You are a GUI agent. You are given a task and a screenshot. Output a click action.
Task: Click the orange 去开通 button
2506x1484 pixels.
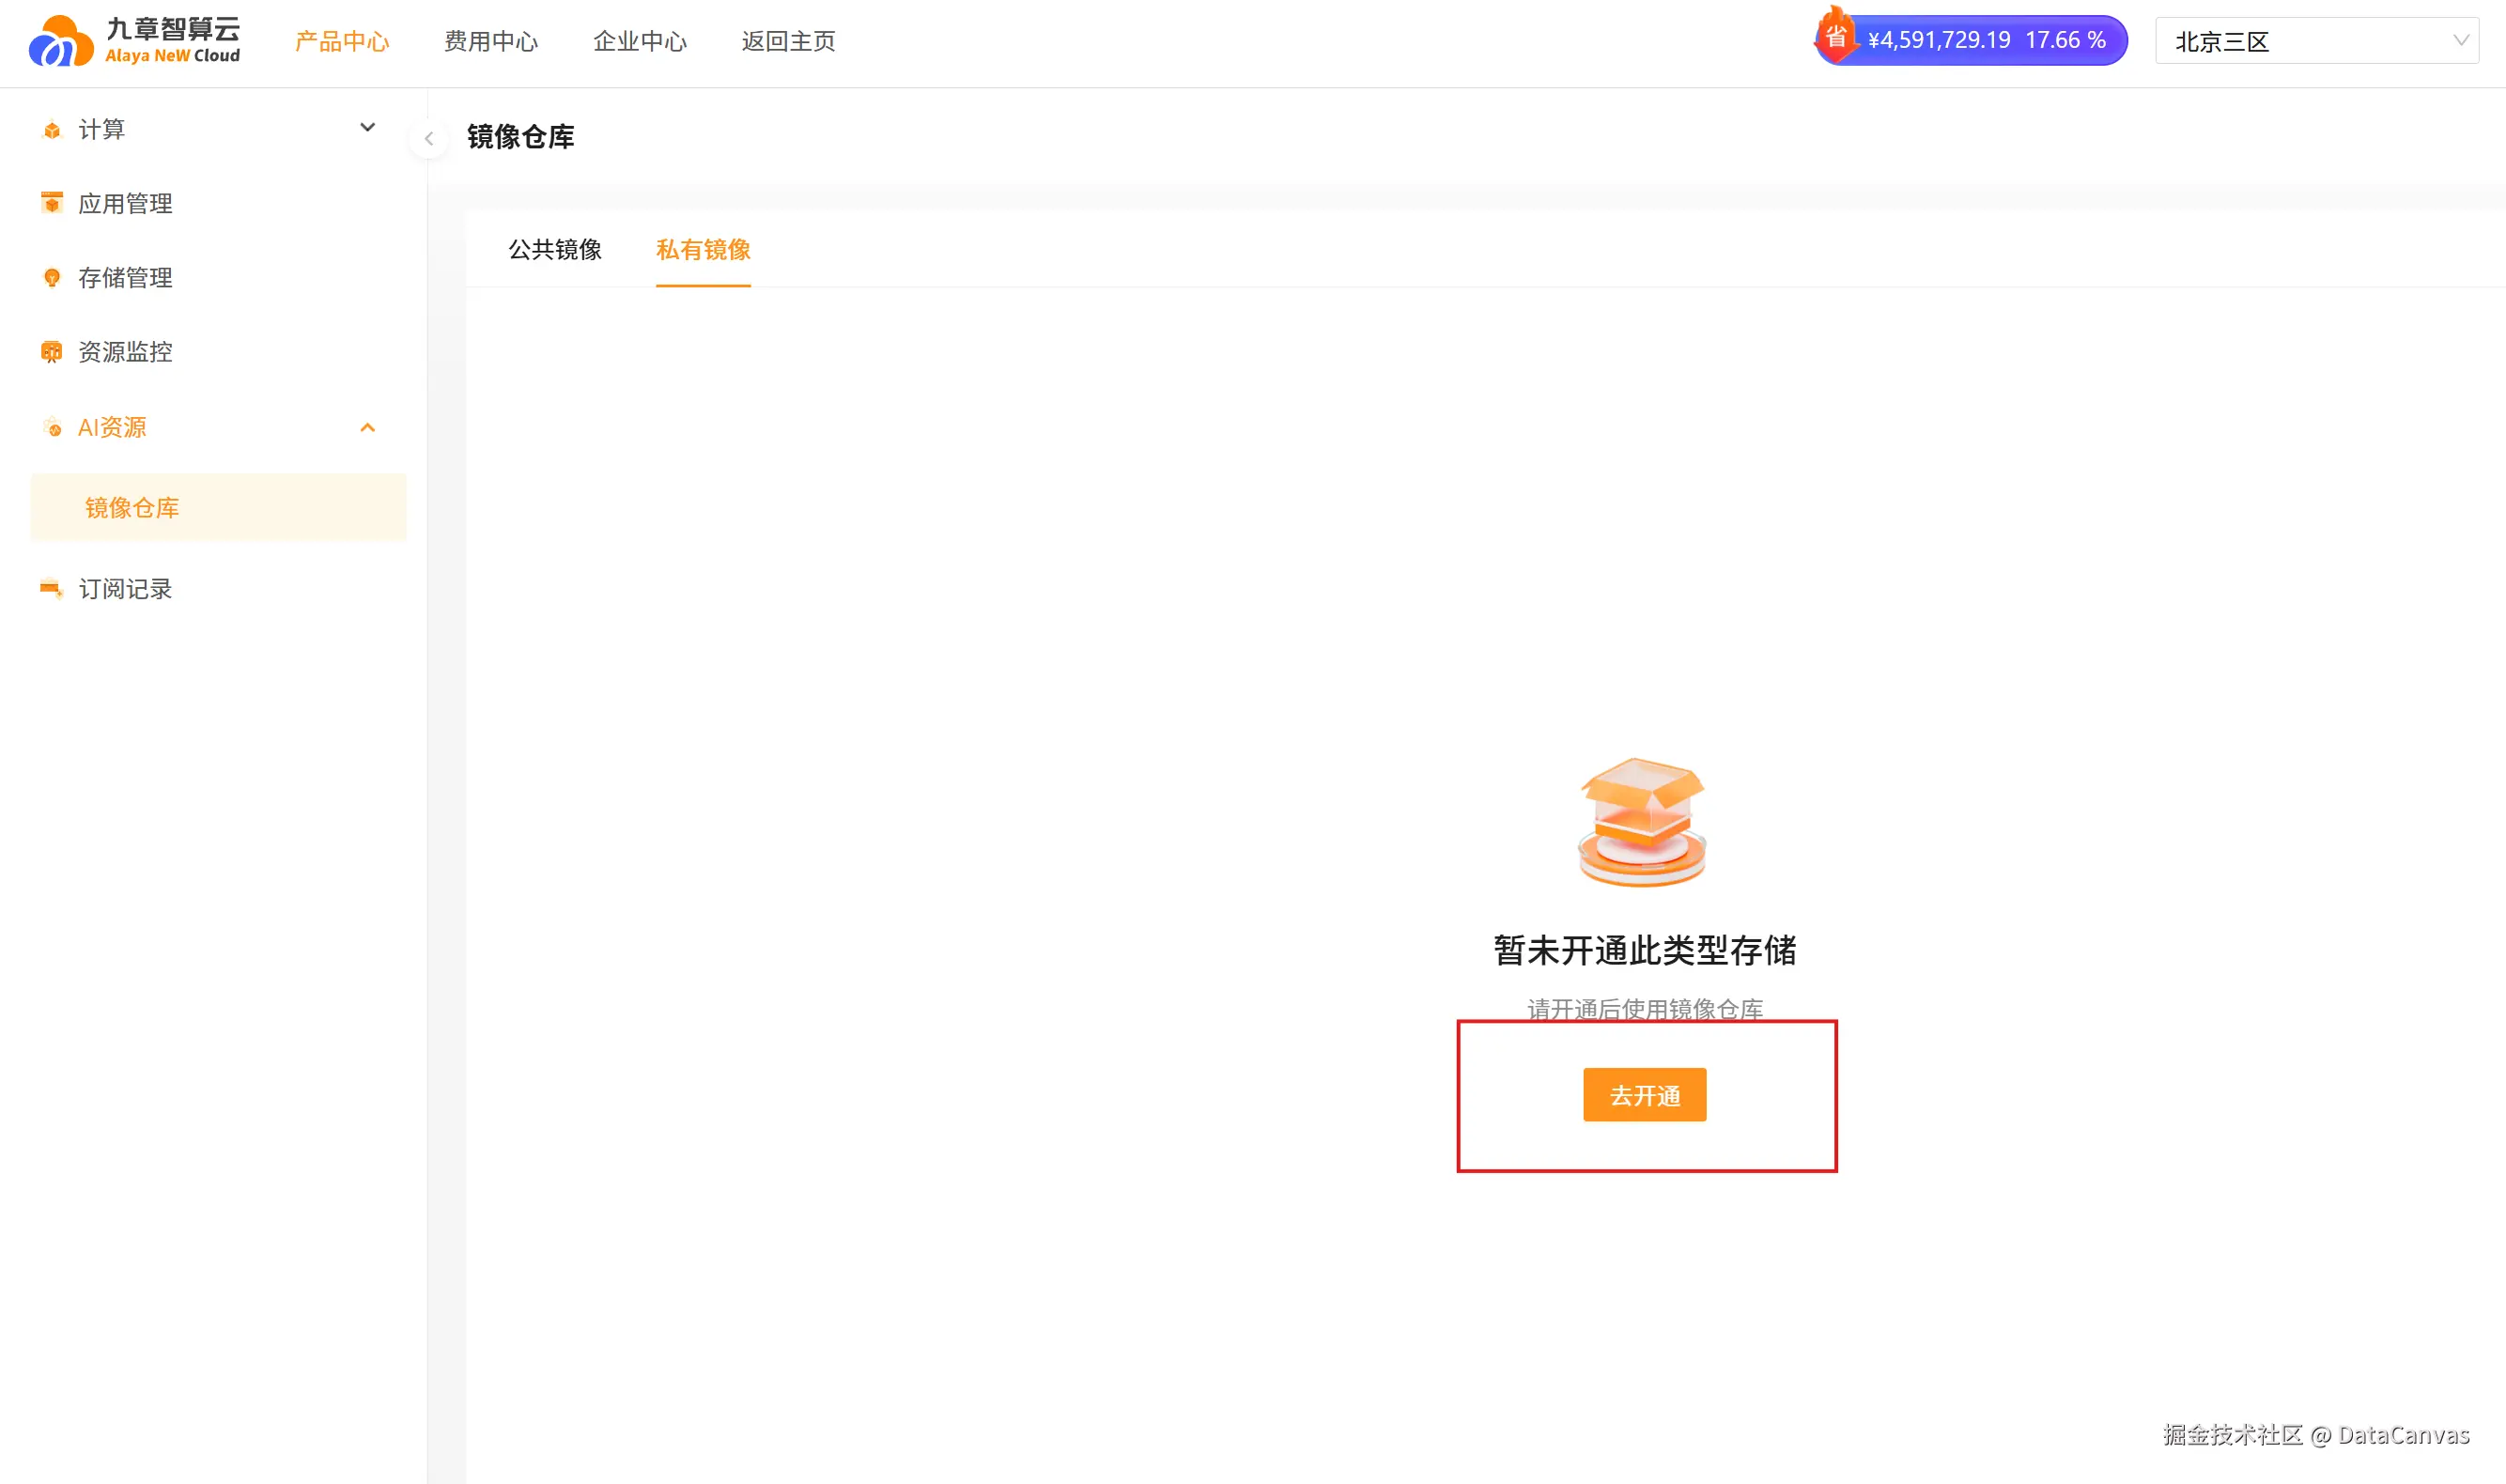1644,1095
